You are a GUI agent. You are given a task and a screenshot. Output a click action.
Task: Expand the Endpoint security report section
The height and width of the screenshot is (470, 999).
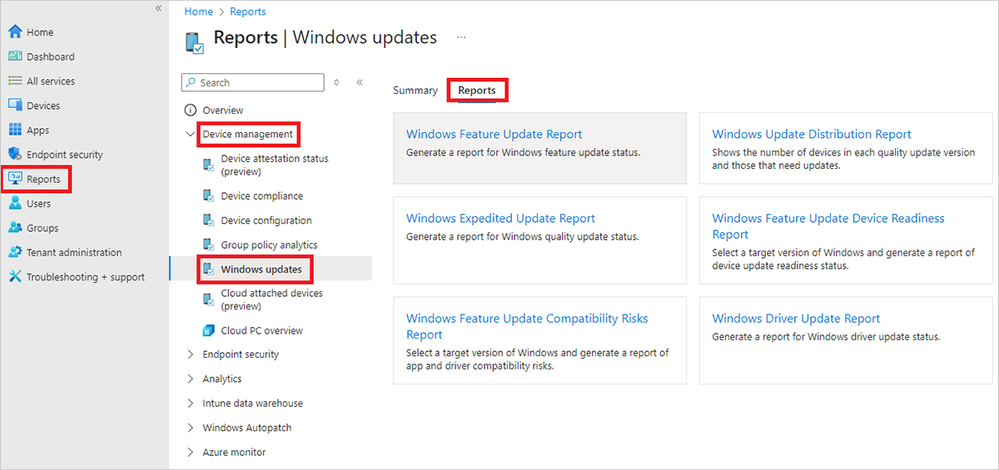click(x=190, y=354)
